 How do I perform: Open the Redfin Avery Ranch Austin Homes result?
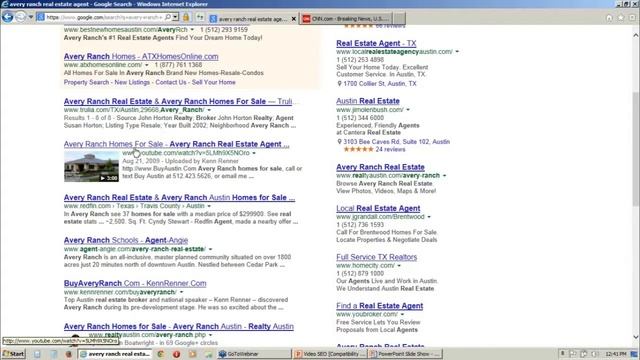(179, 198)
